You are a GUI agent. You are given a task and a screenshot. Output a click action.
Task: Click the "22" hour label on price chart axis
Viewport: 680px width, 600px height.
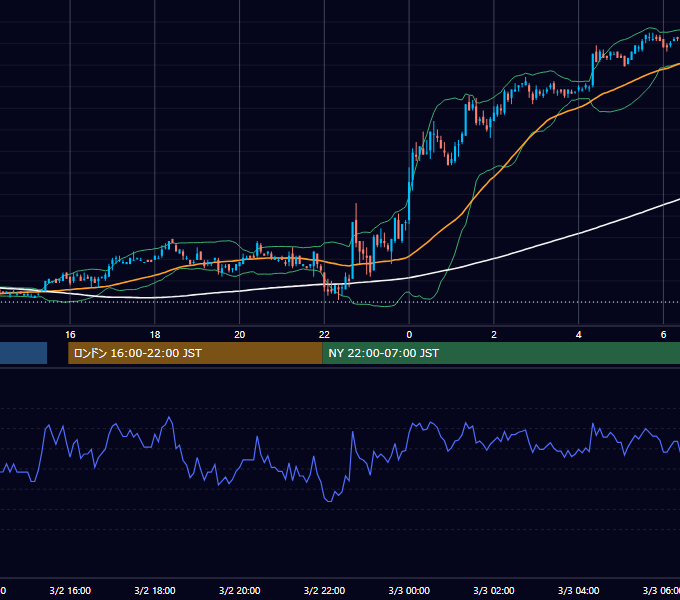324,335
